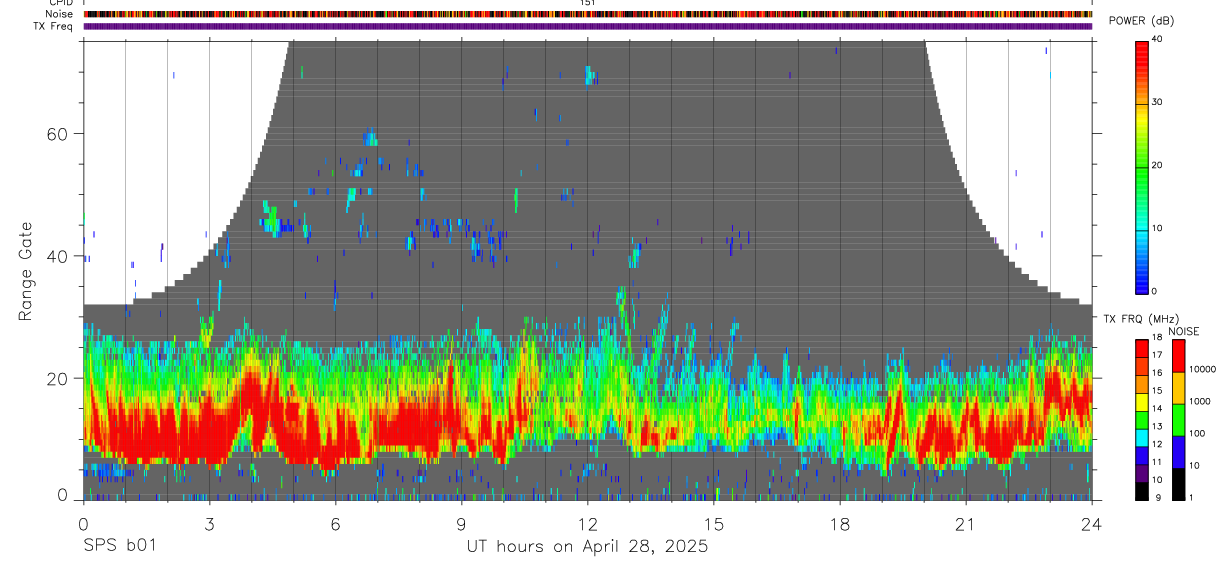Select the NOISE legend color bar
This screenshot has height=567, width=1228.
pyautogui.click(x=1178, y=420)
